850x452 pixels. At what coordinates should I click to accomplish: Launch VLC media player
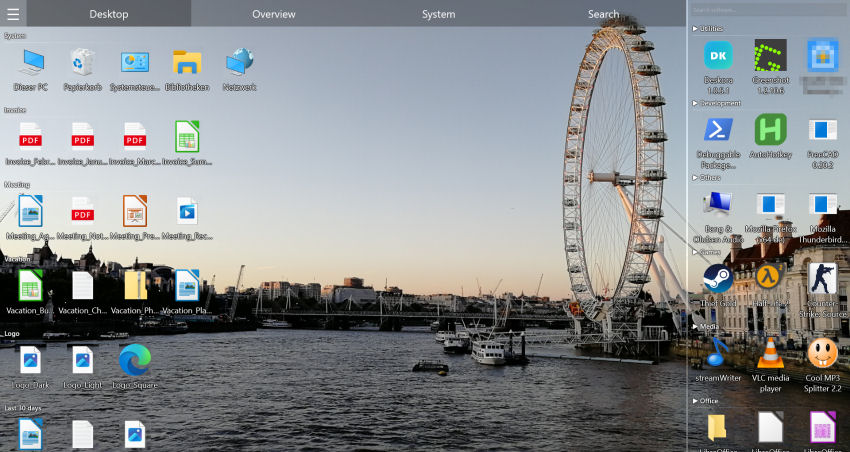coord(770,365)
